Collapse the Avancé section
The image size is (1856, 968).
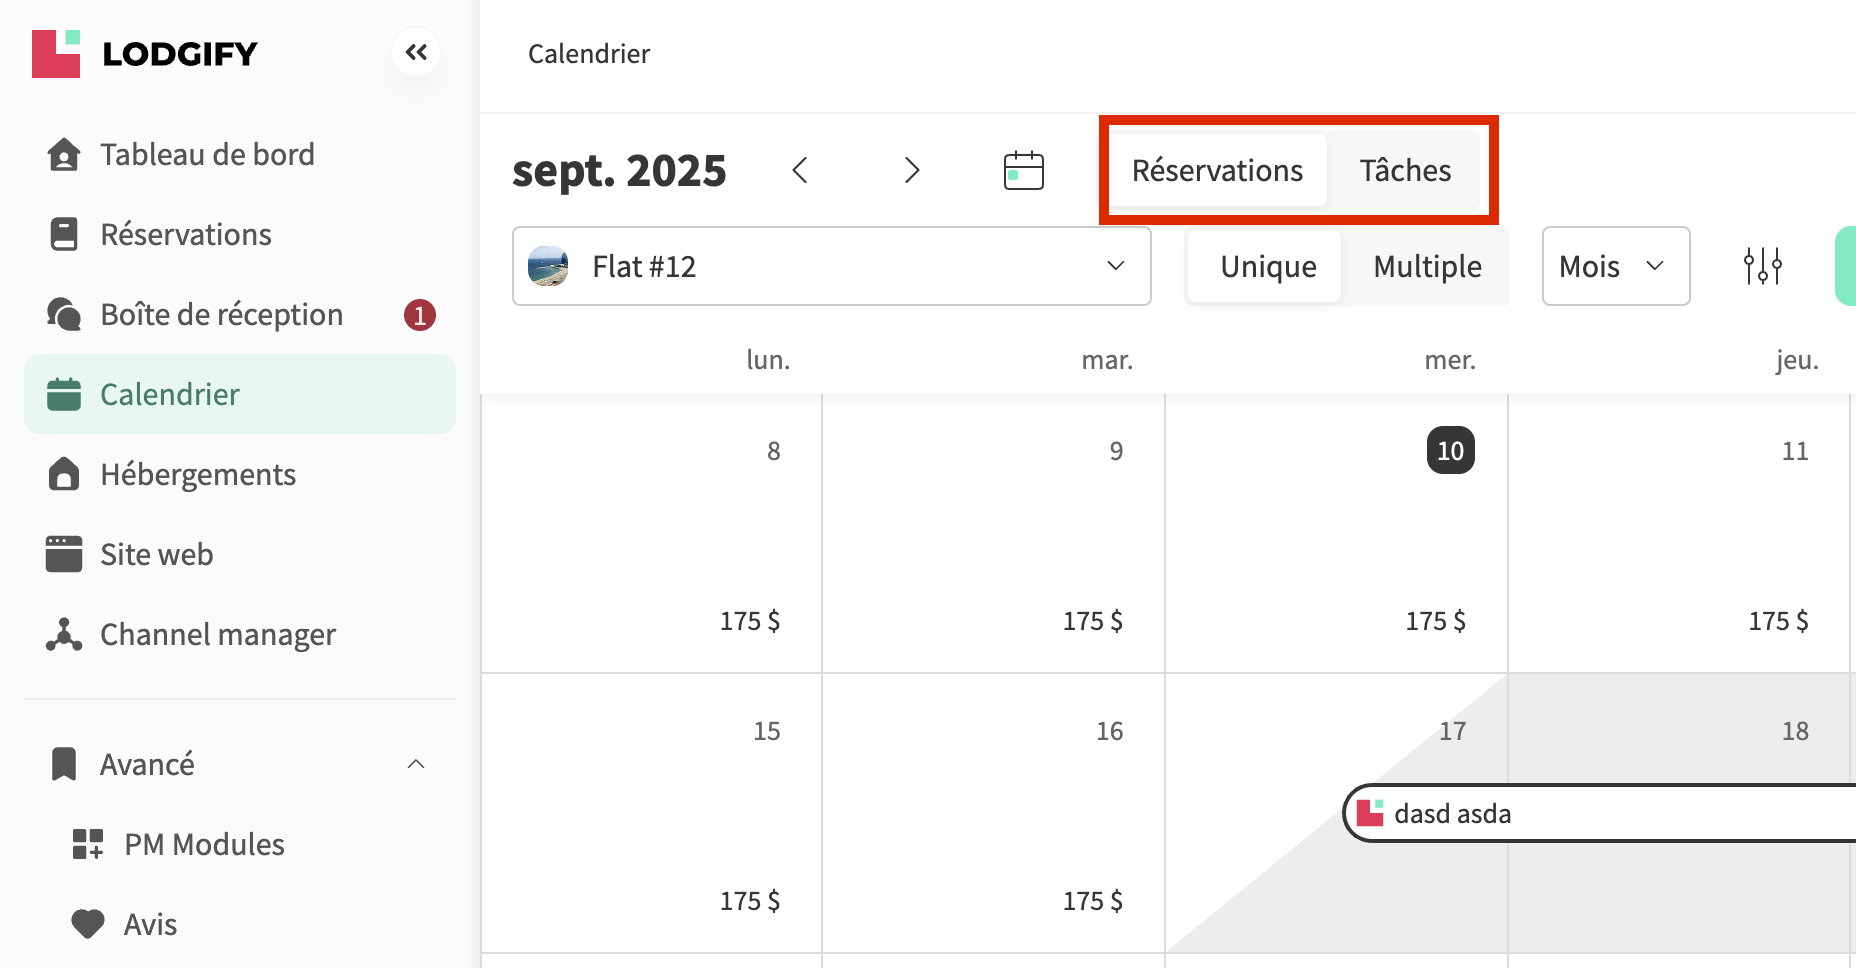pos(416,765)
